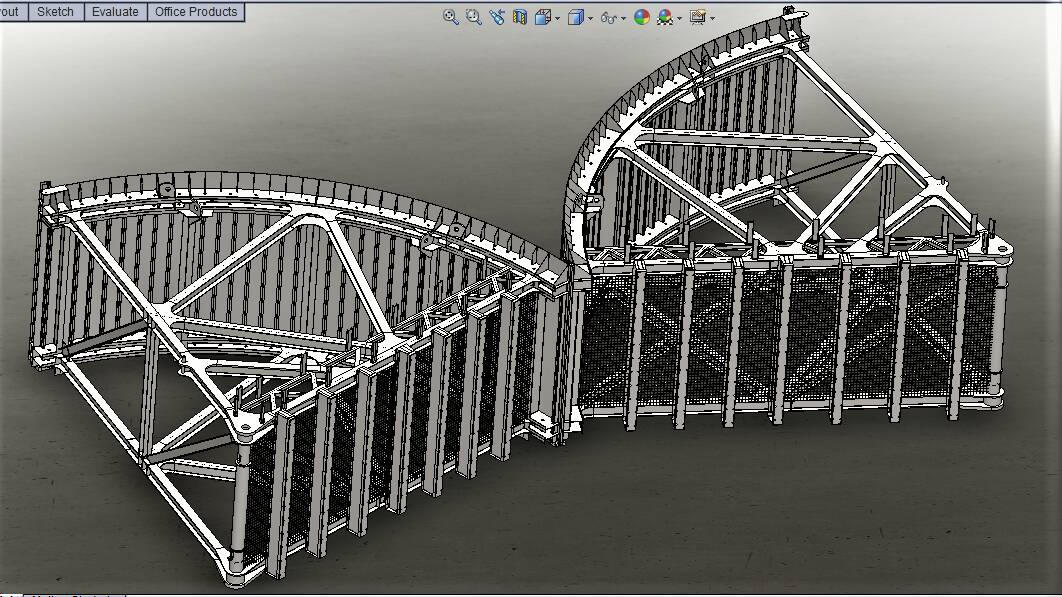The height and width of the screenshot is (597, 1062).
Task: Open Edit Appearance color ball
Action: [642, 17]
